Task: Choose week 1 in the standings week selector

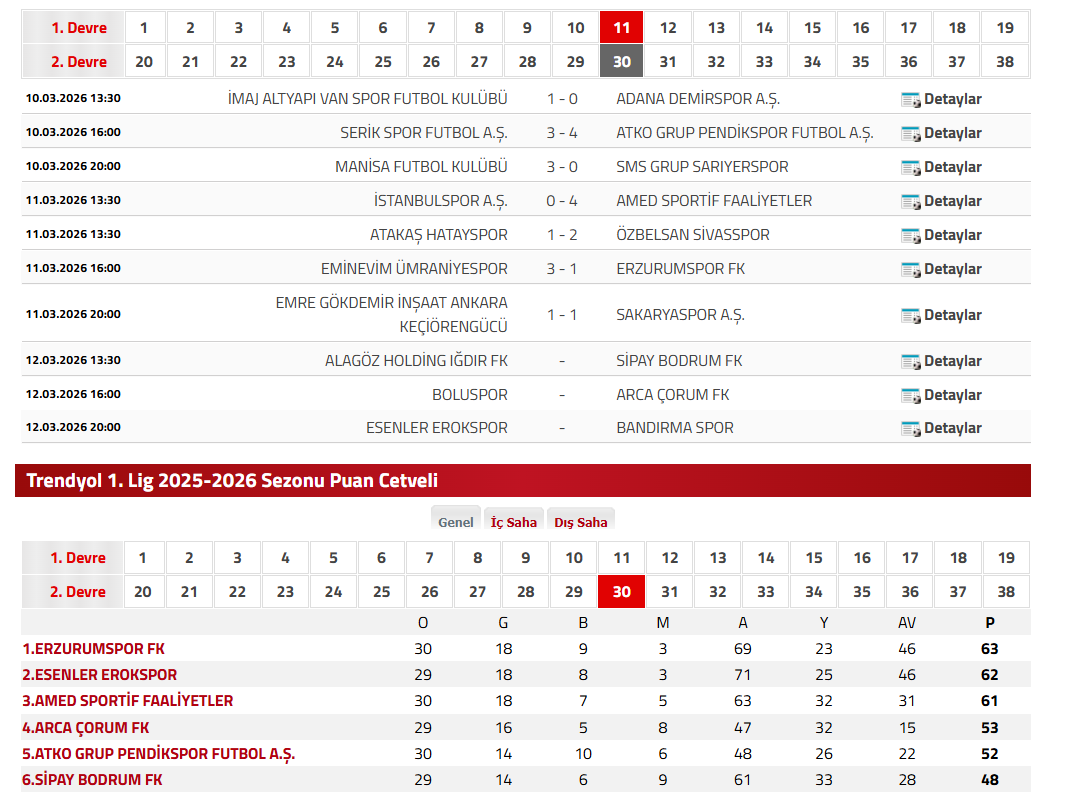Action: point(143,558)
